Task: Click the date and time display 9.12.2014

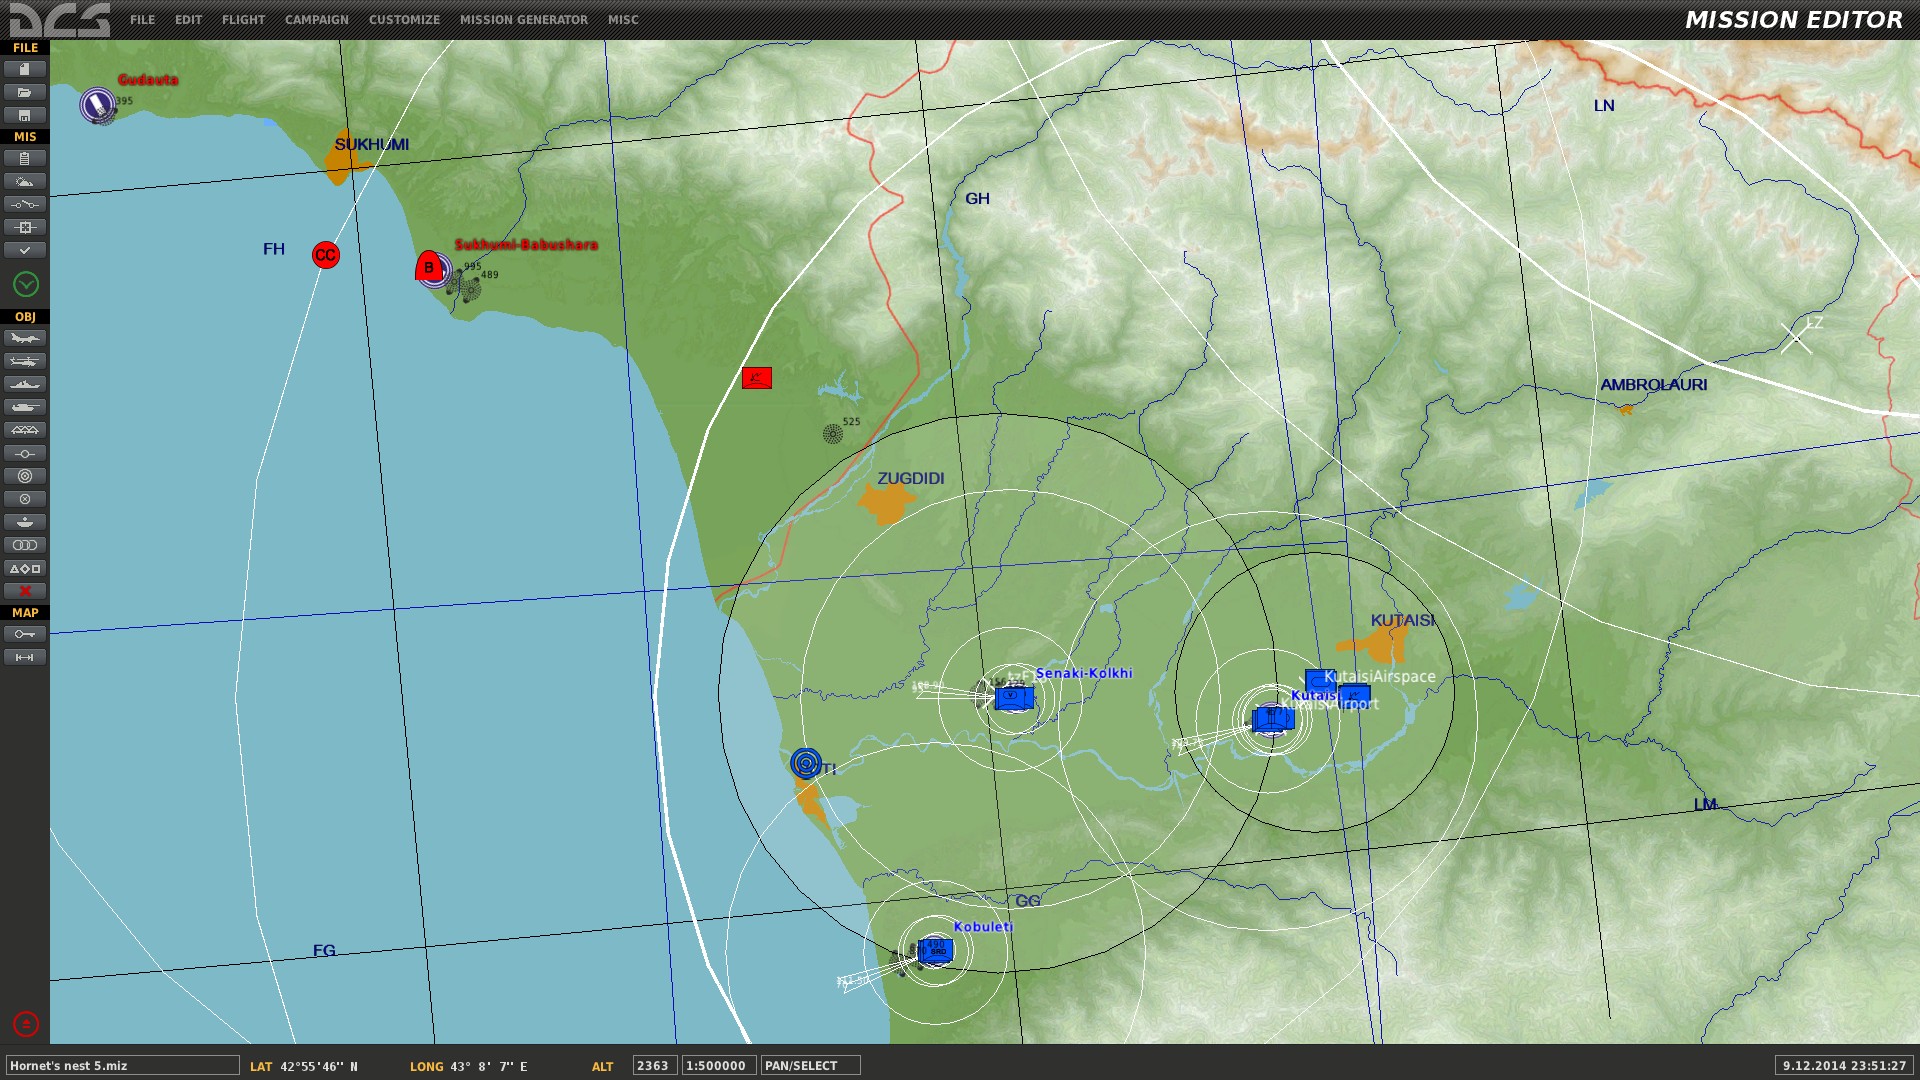Action: (1844, 1066)
